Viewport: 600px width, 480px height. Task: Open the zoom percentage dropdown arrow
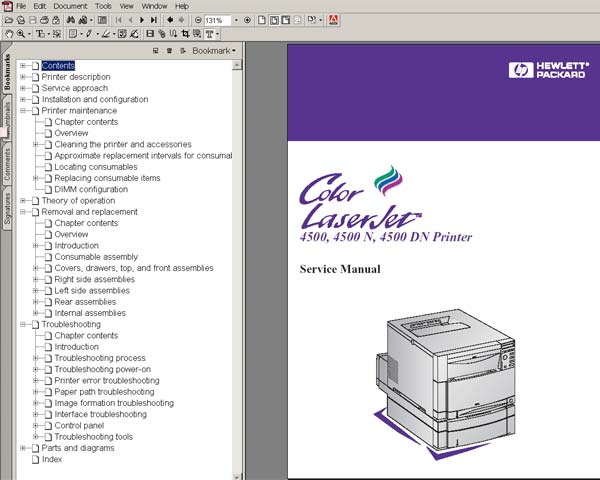point(236,20)
